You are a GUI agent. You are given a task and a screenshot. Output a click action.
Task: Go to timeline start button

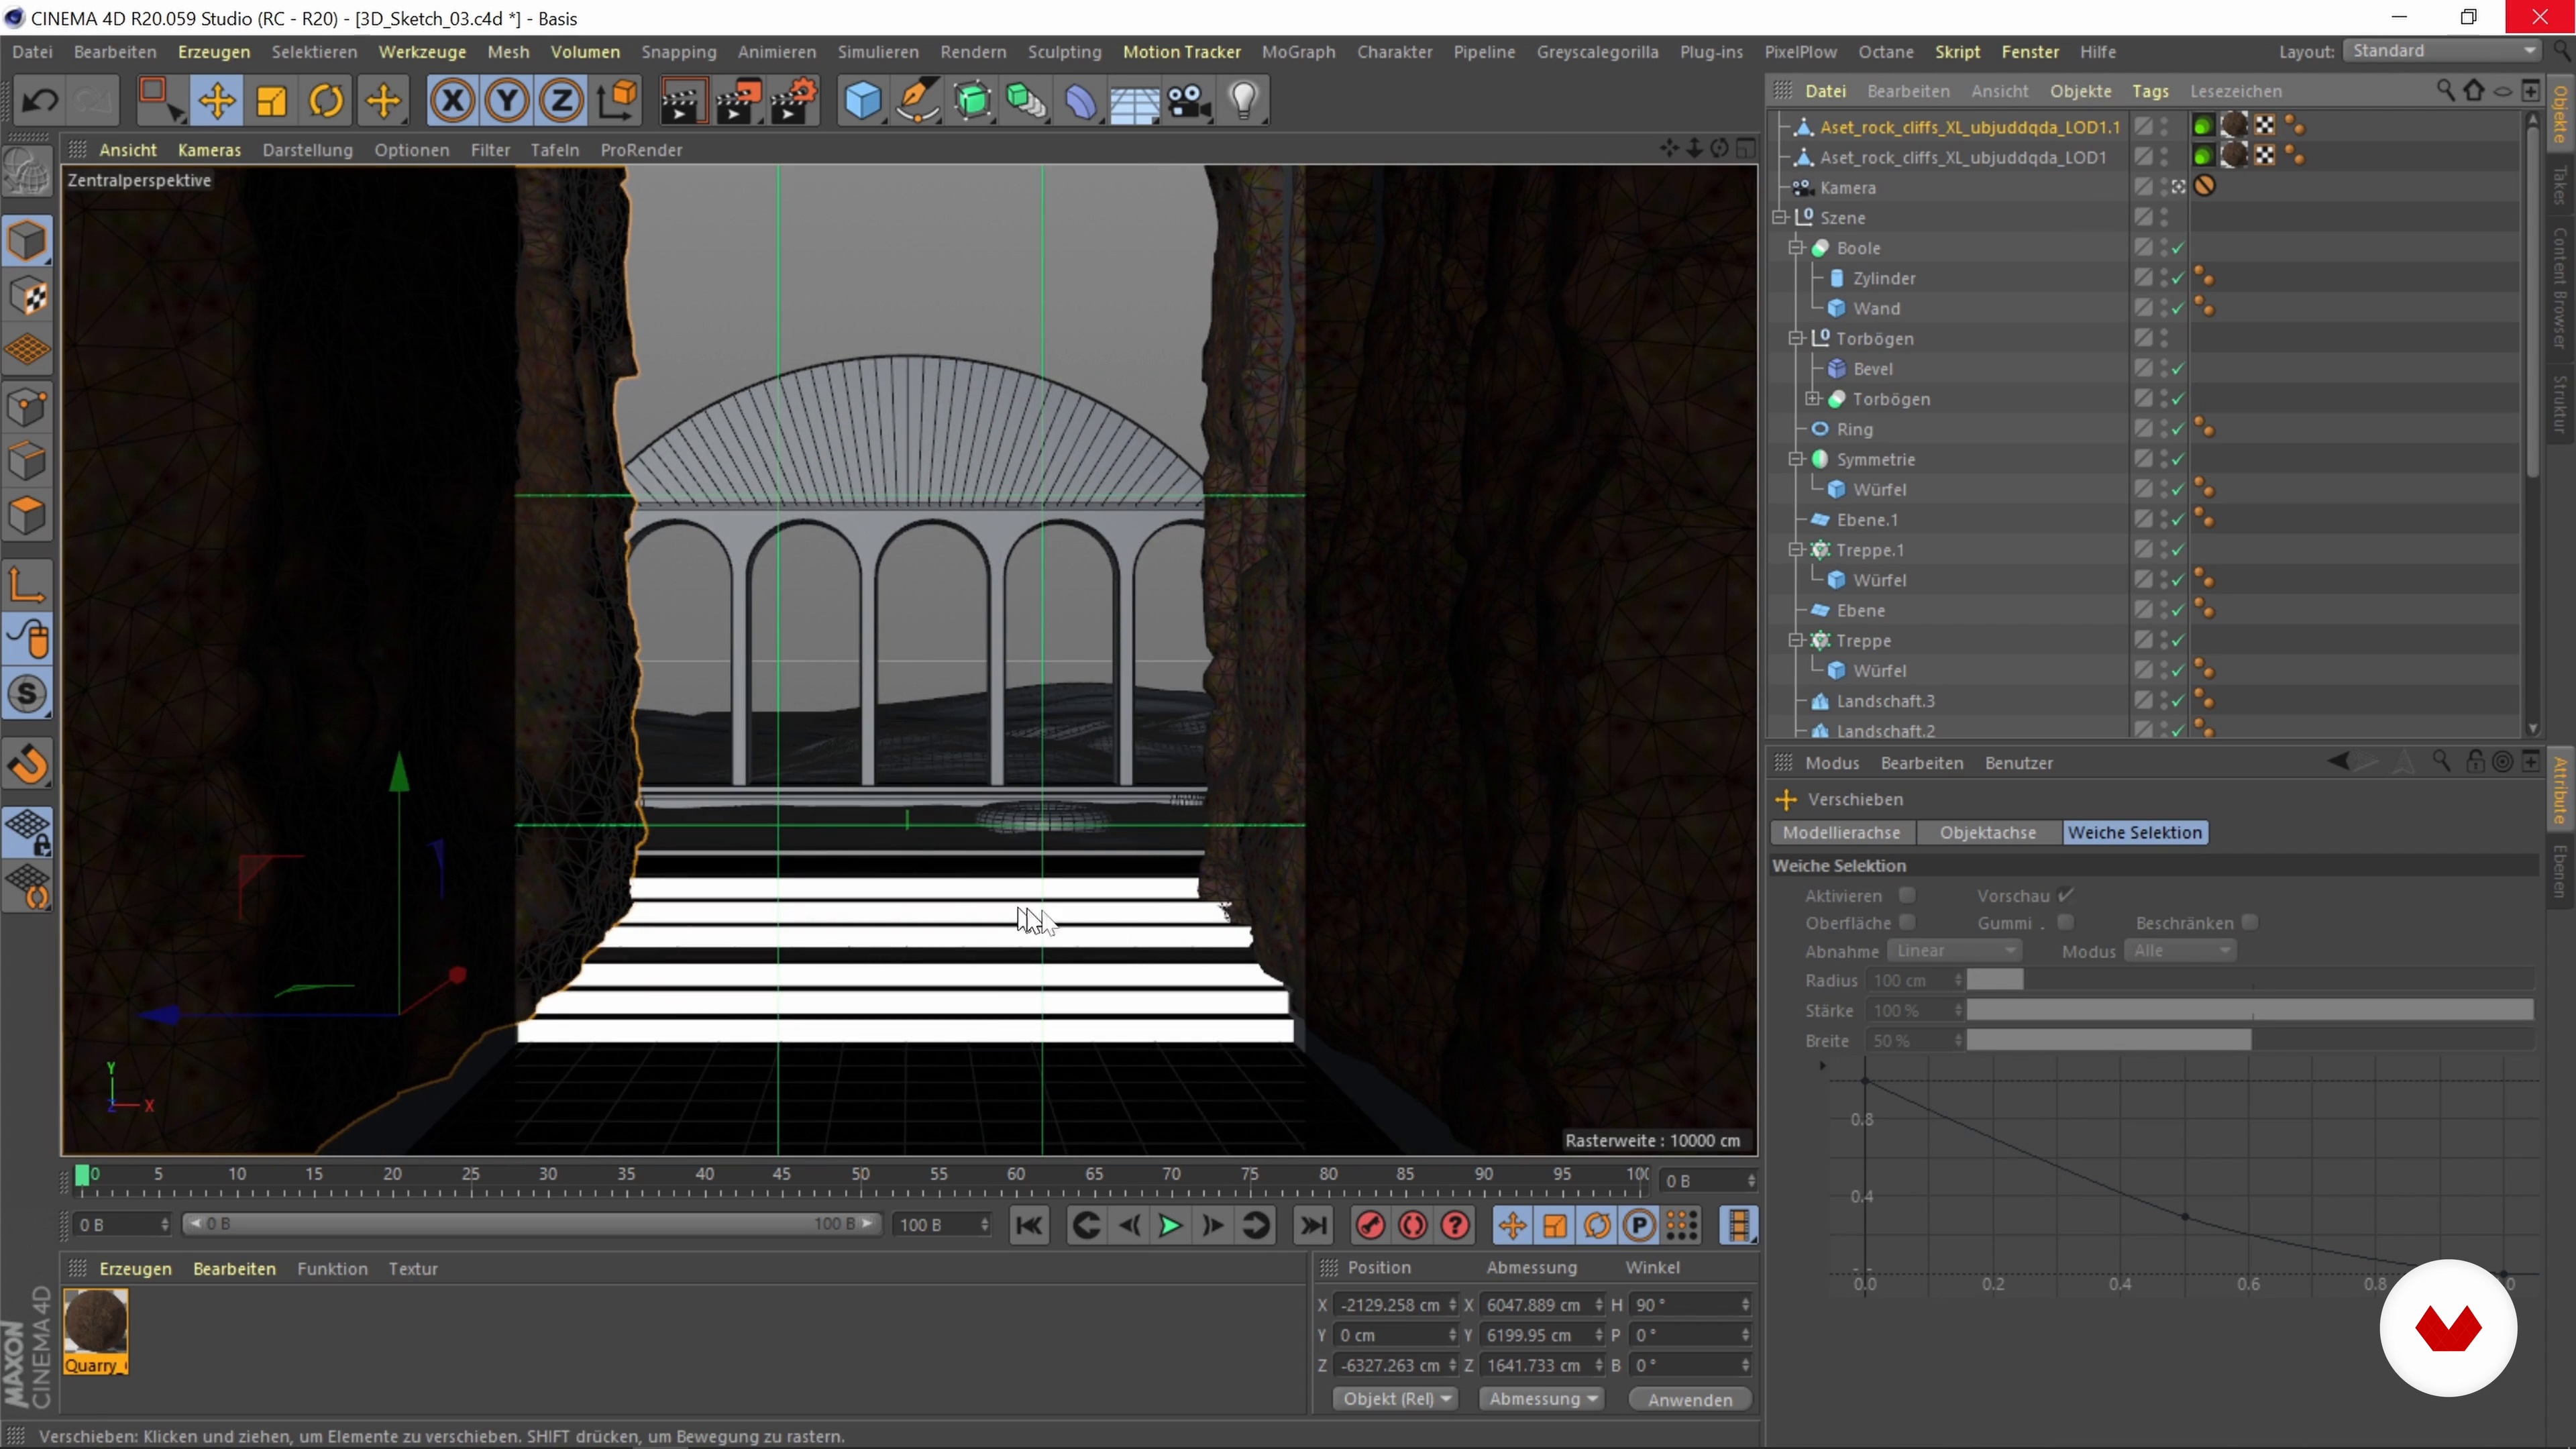(x=1029, y=1225)
